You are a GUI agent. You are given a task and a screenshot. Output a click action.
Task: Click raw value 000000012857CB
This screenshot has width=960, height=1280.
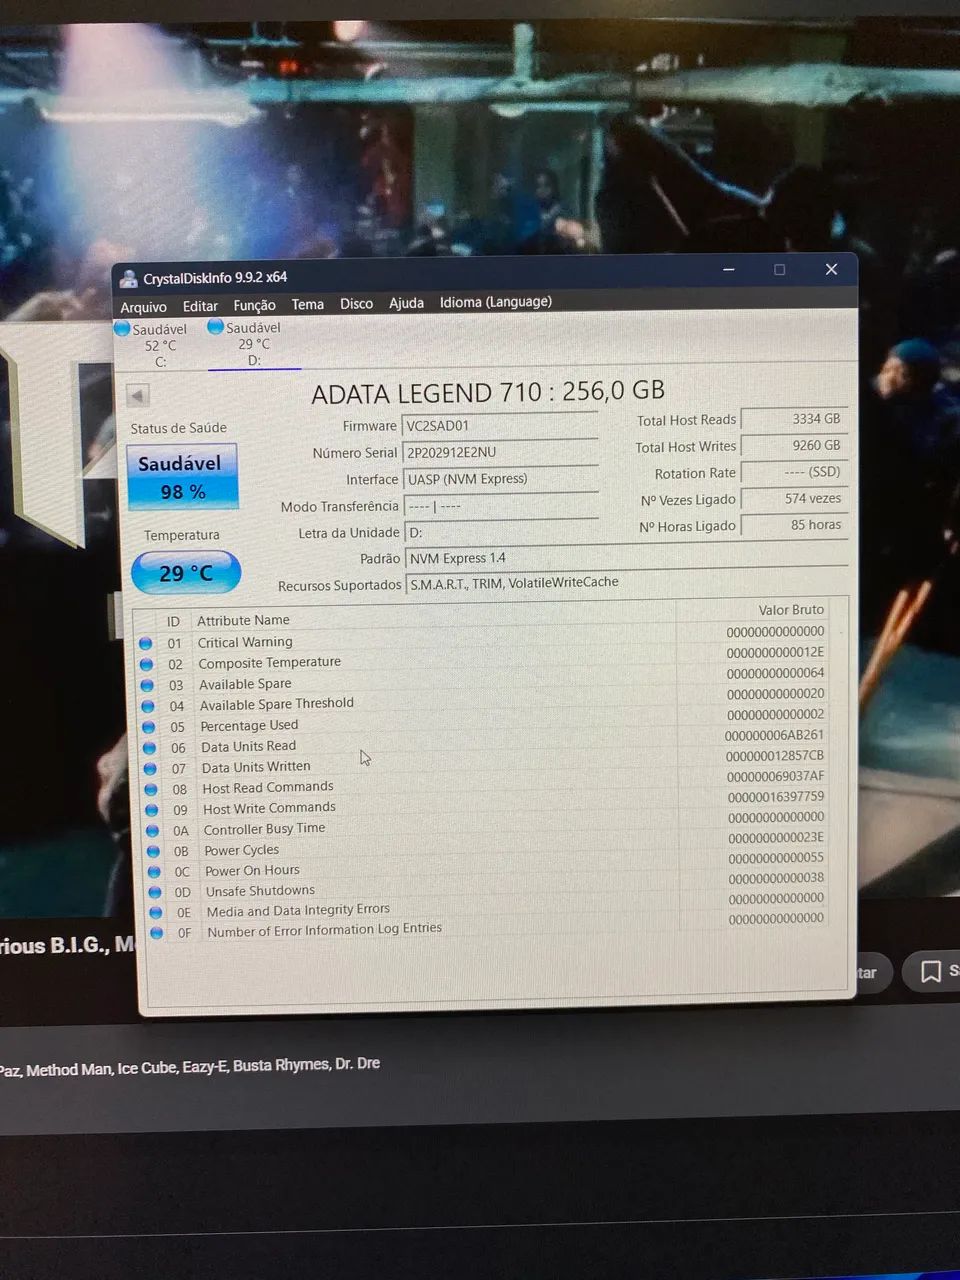tap(775, 756)
